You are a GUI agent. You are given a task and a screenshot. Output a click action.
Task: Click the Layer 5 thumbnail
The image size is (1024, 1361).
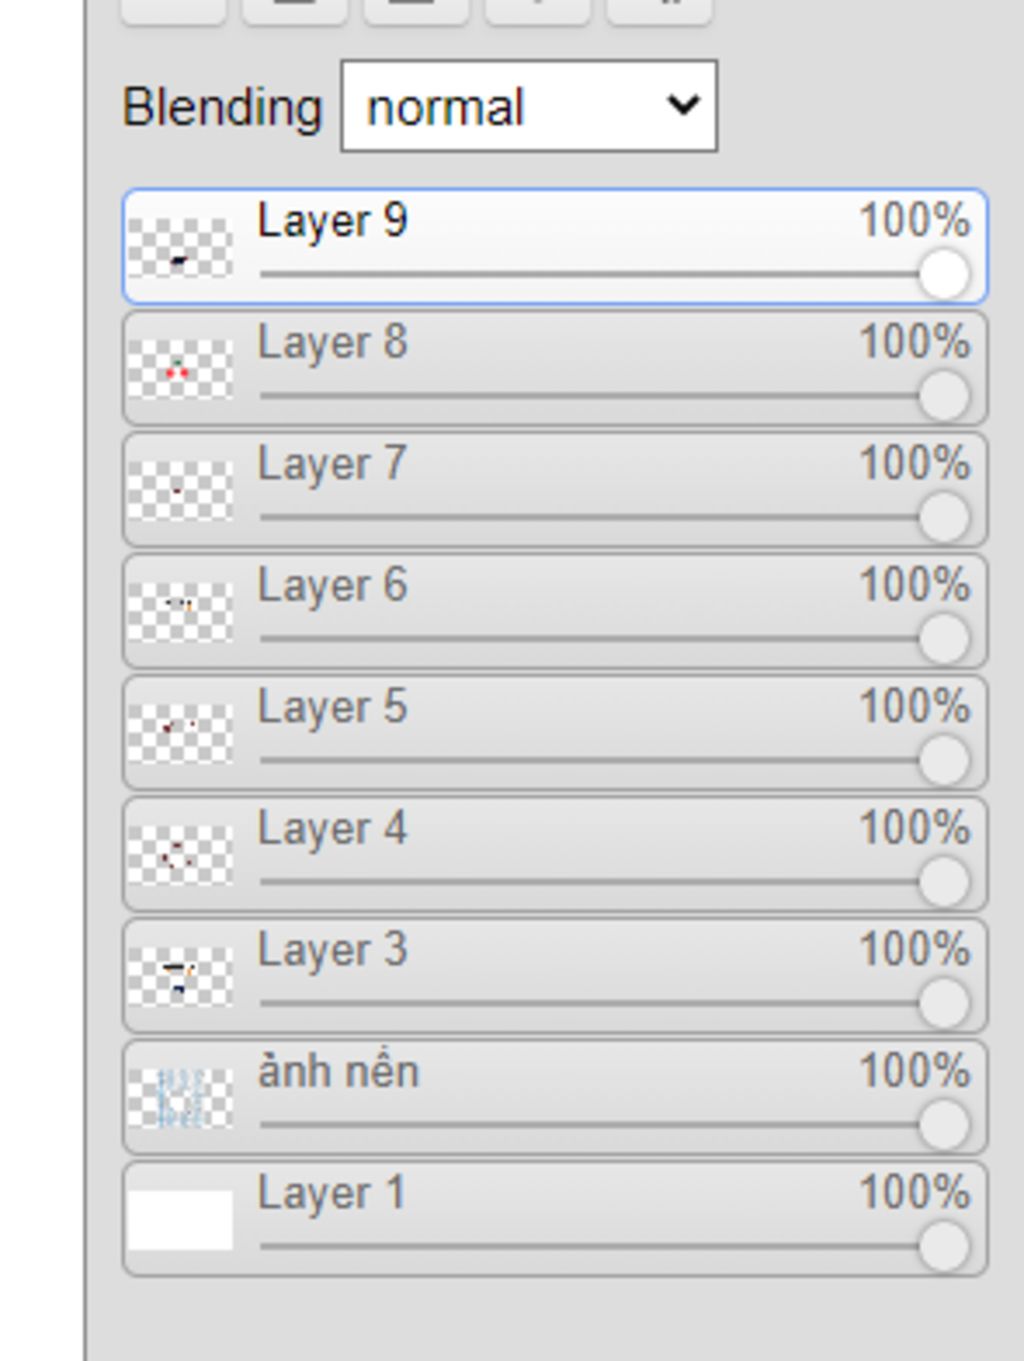pyautogui.click(x=180, y=733)
